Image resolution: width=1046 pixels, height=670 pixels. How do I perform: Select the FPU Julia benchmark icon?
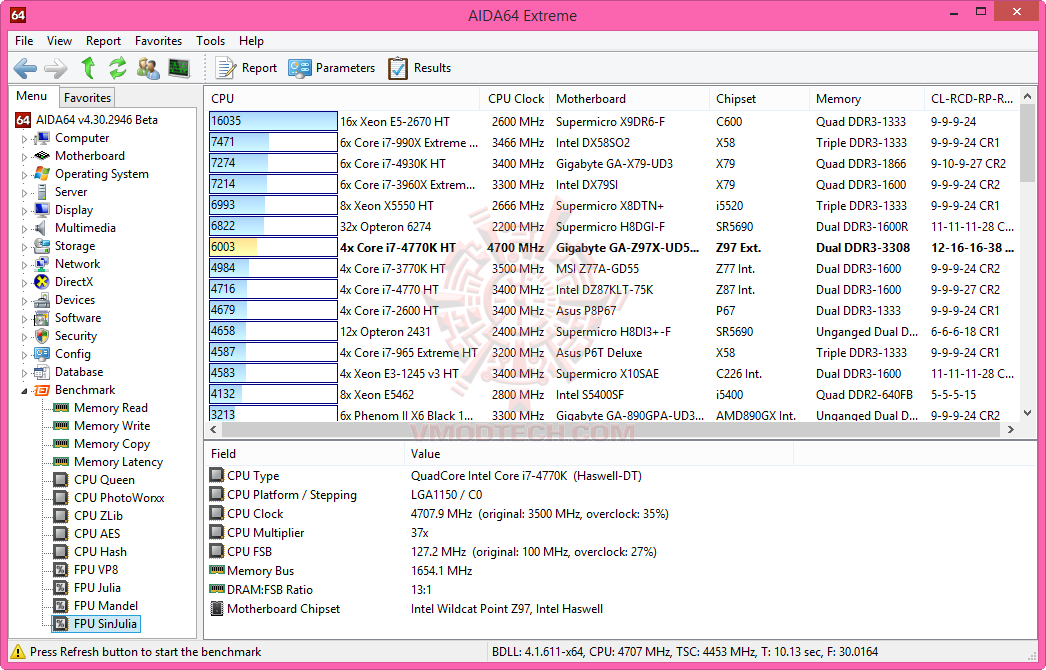tap(61, 587)
